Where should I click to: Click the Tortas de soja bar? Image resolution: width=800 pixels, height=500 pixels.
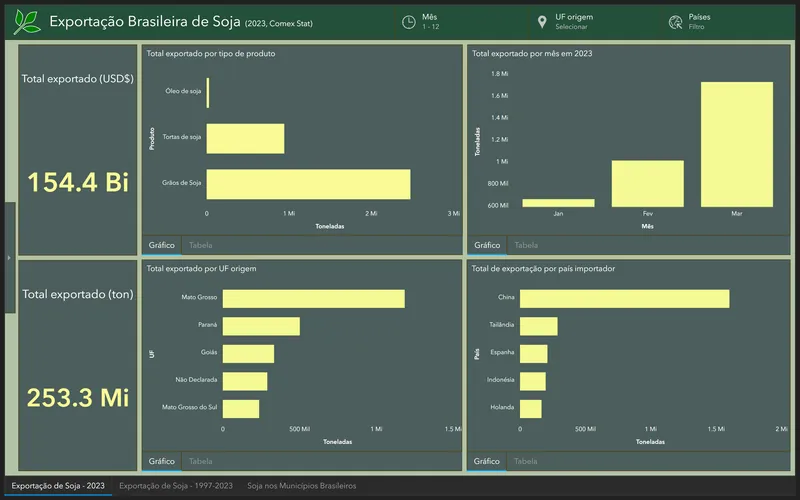click(245, 138)
